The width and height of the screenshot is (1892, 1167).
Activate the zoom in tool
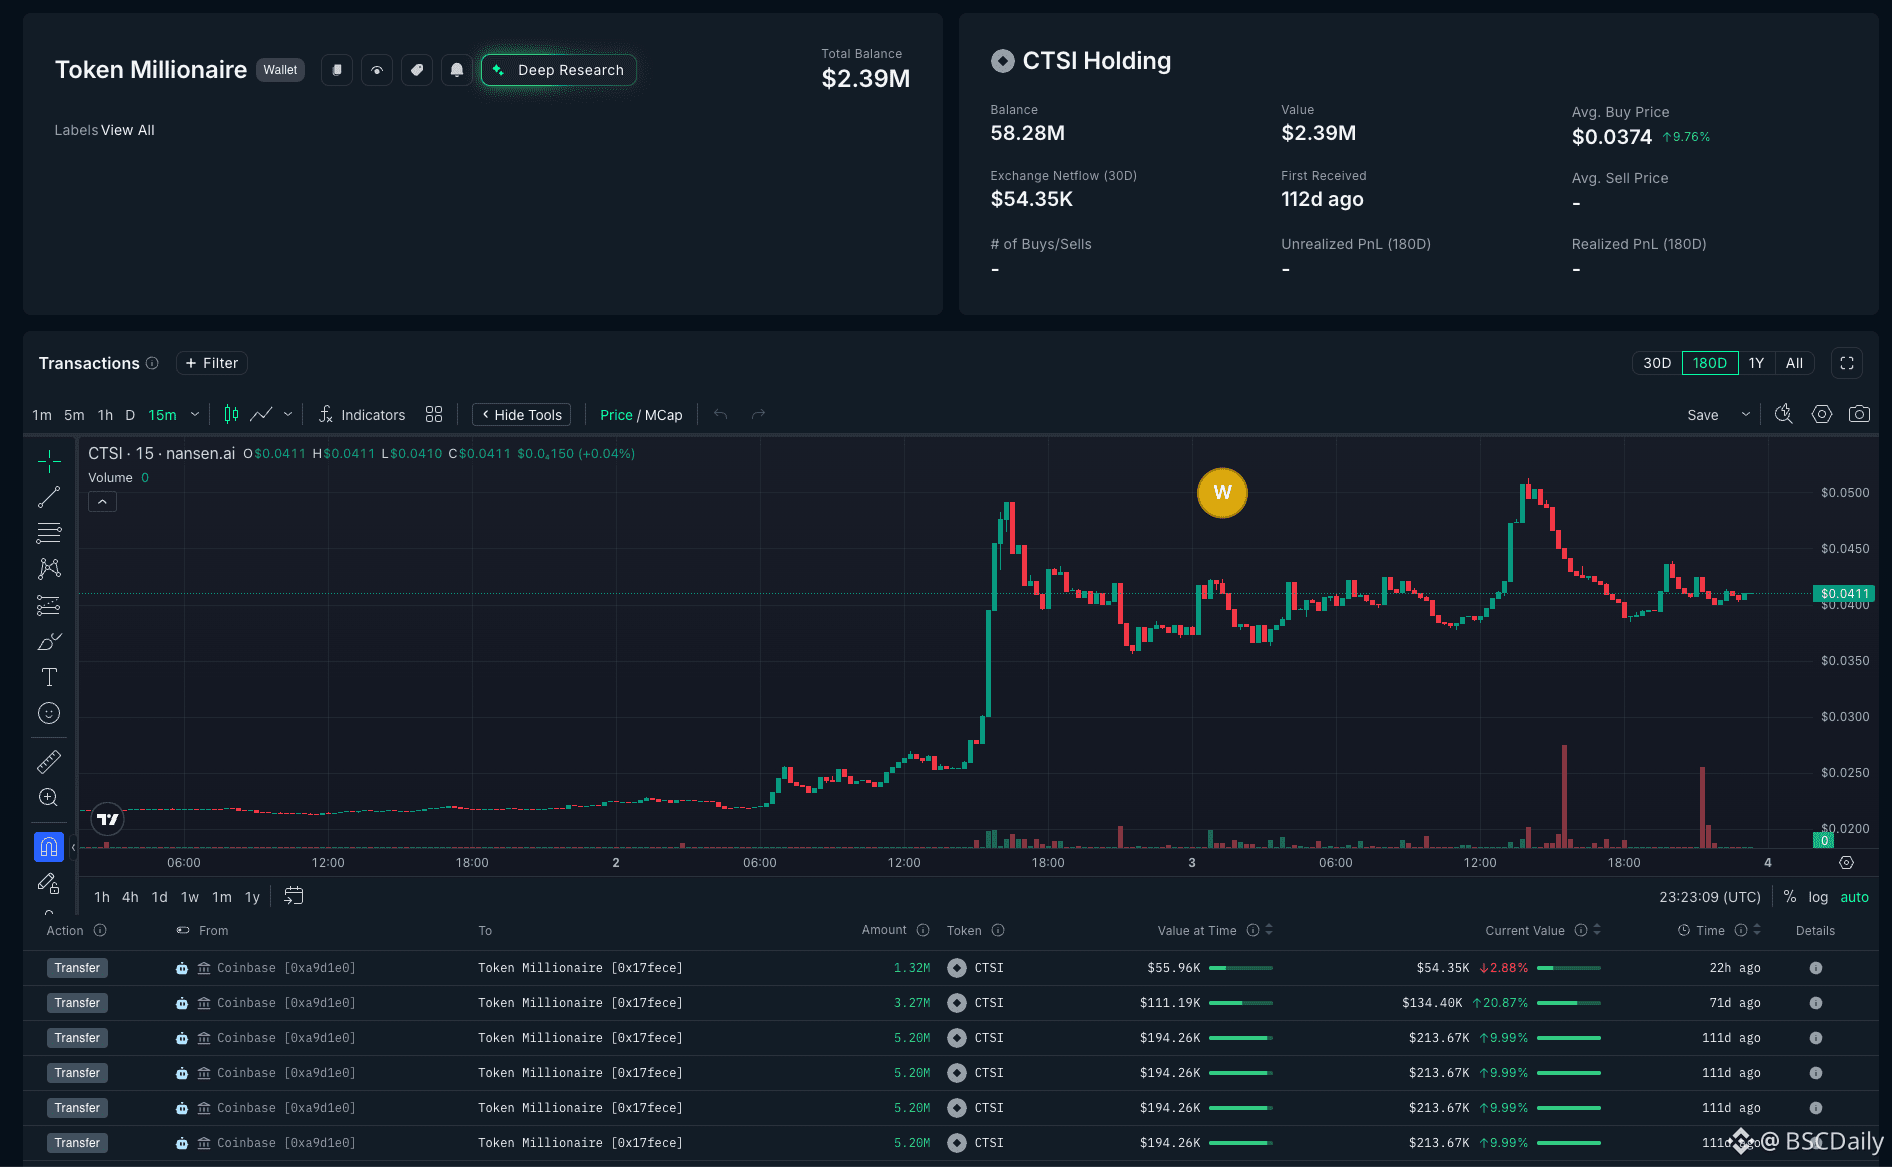click(49, 797)
